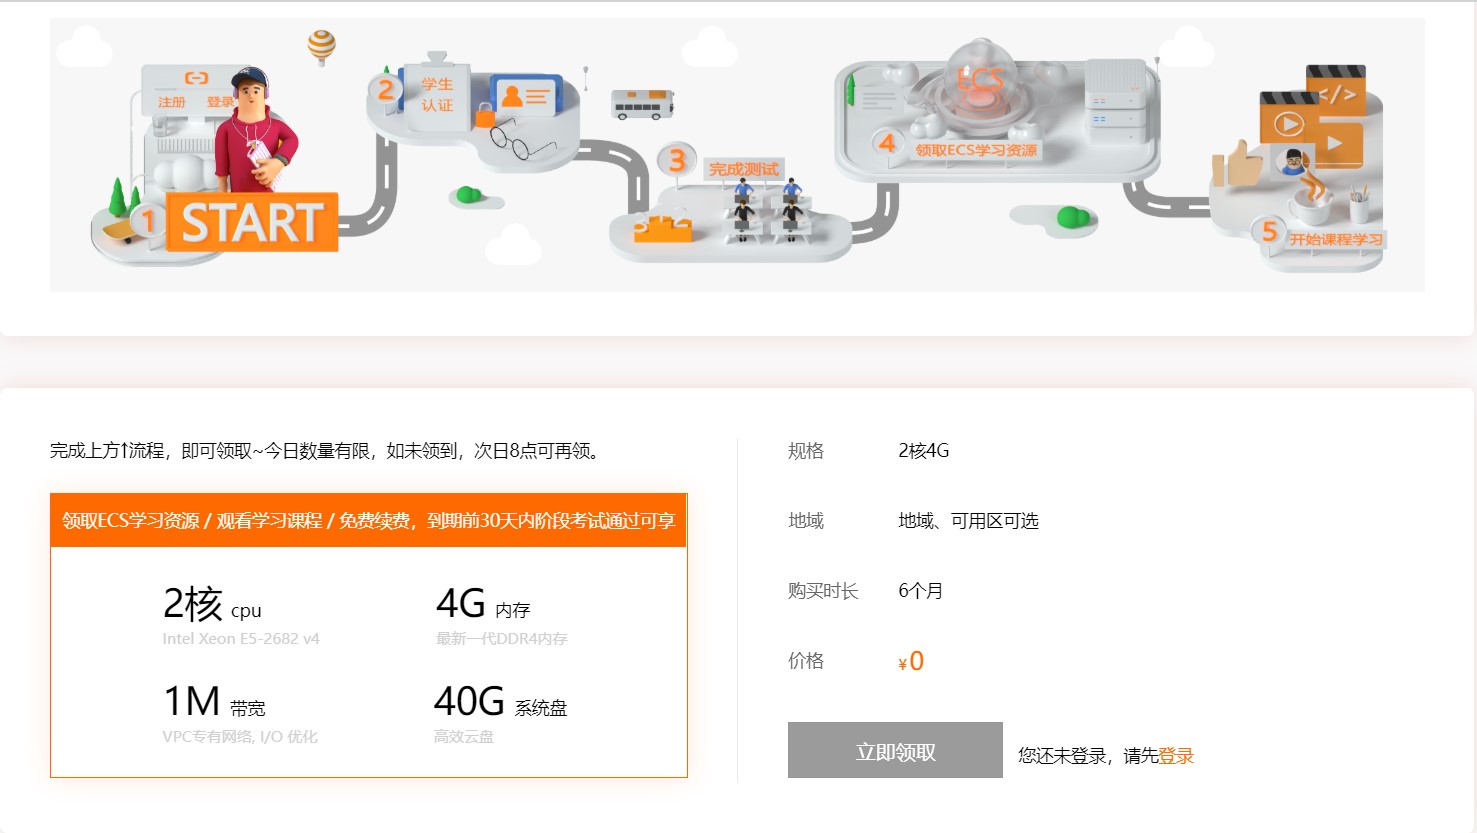Click the hot air balloon icon
The image size is (1477, 833).
click(321, 45)
